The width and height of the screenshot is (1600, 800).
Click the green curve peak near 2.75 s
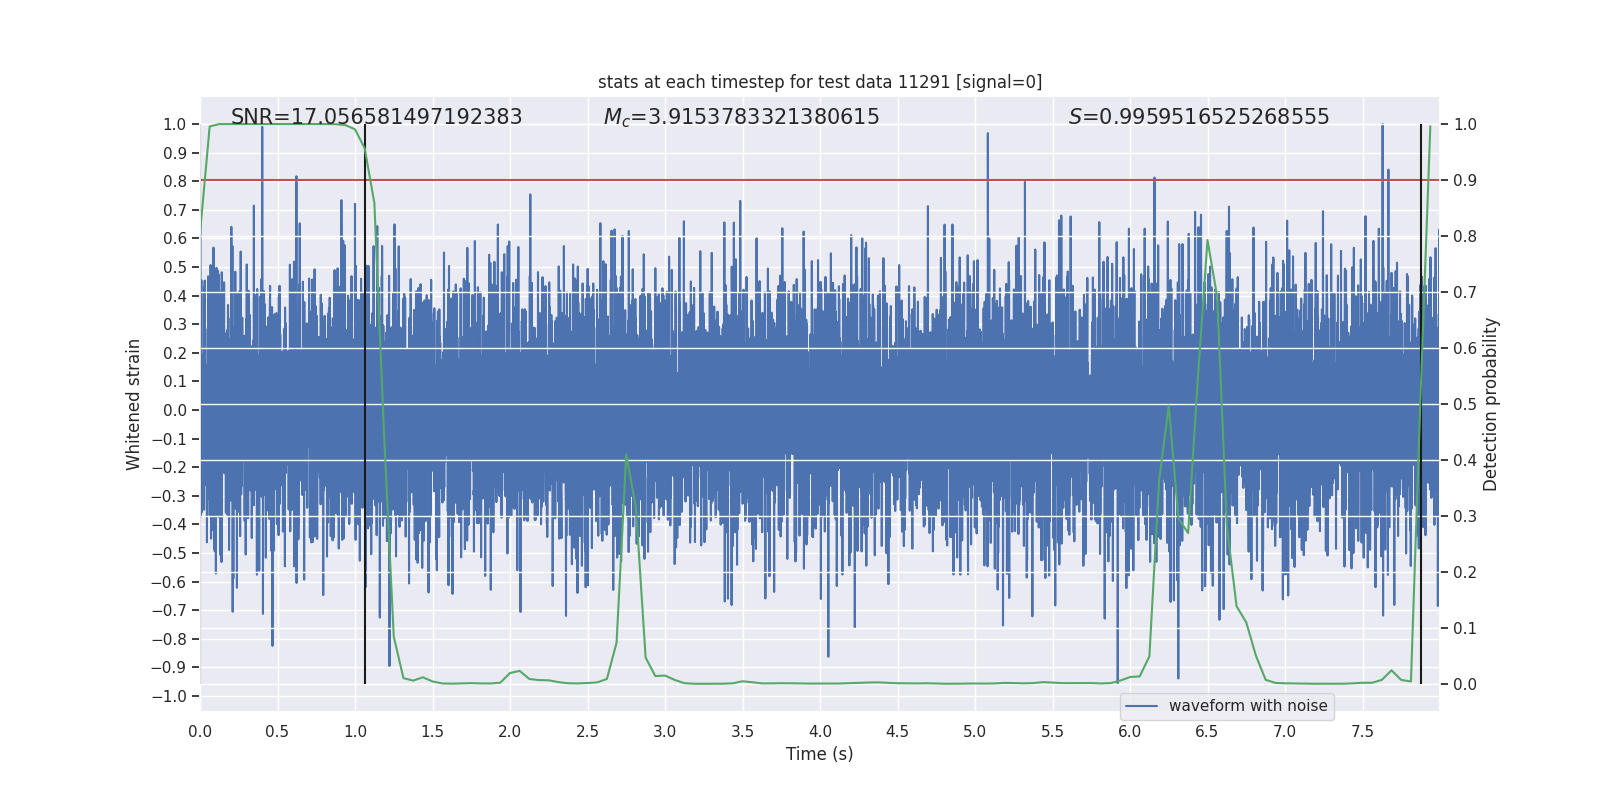[627, 456]
